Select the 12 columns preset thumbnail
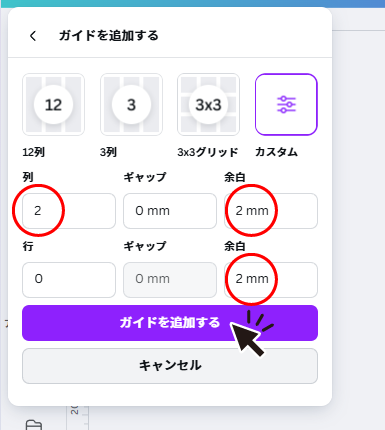 (53, 105)
